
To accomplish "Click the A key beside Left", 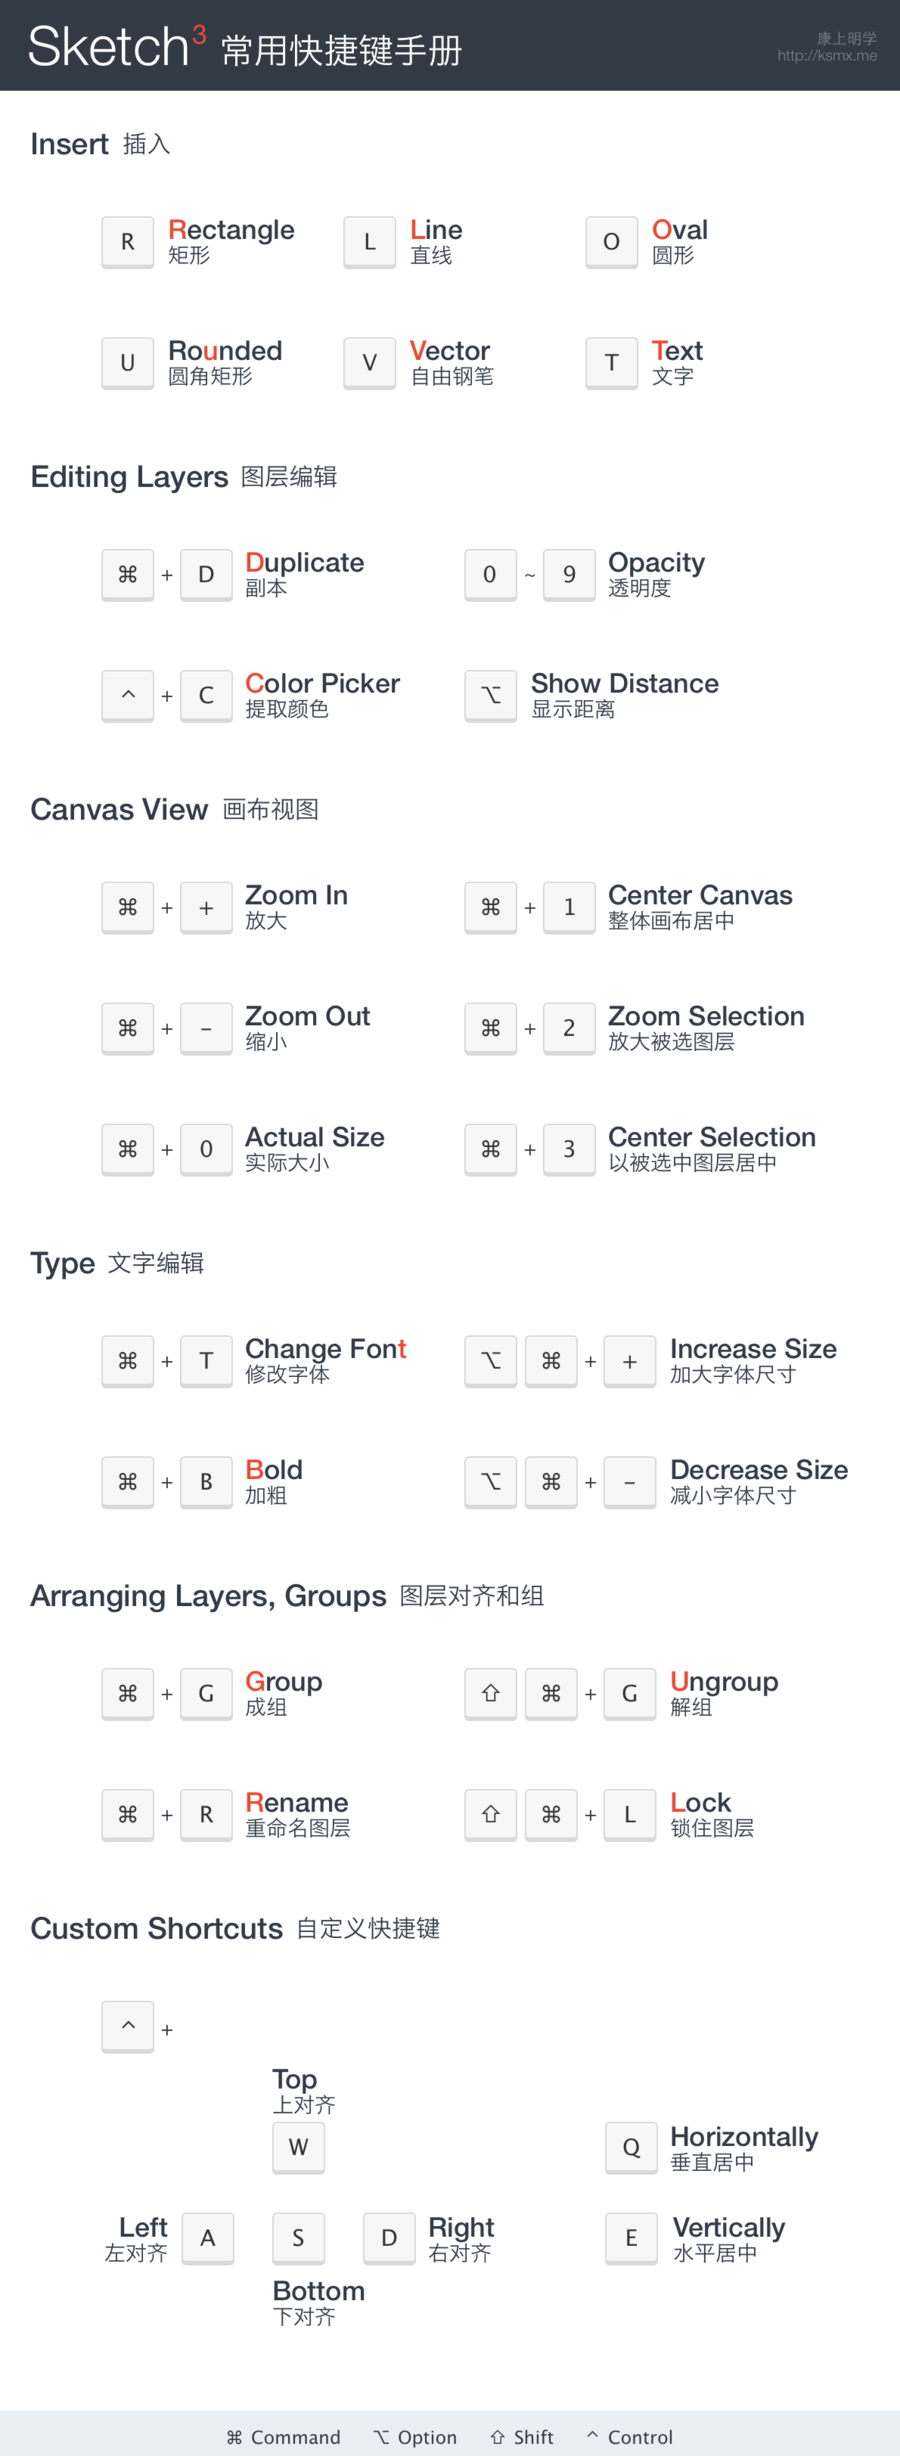I will 208,2238.
